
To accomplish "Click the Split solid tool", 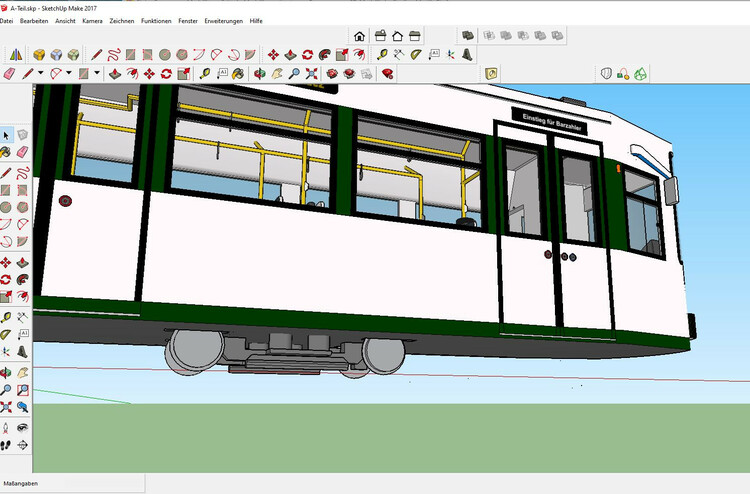I will [557, 35].
